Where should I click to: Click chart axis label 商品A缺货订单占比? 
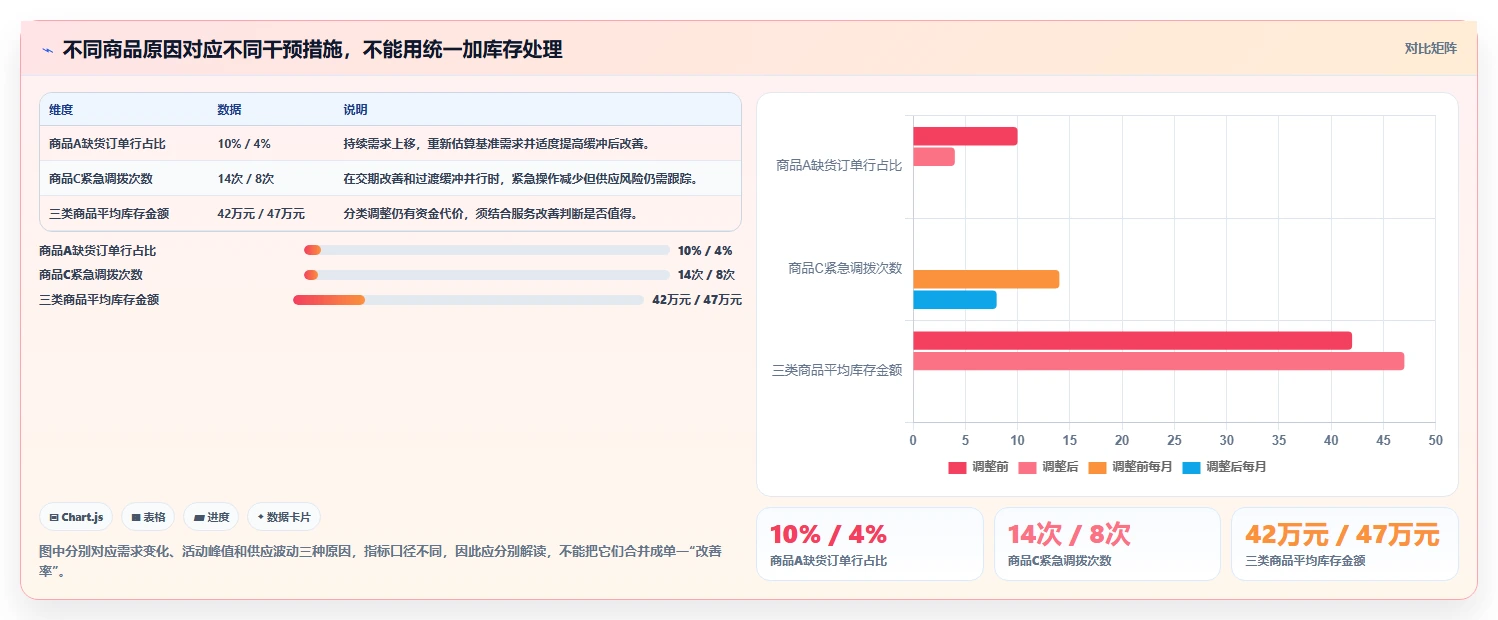[x=839, y=166]
